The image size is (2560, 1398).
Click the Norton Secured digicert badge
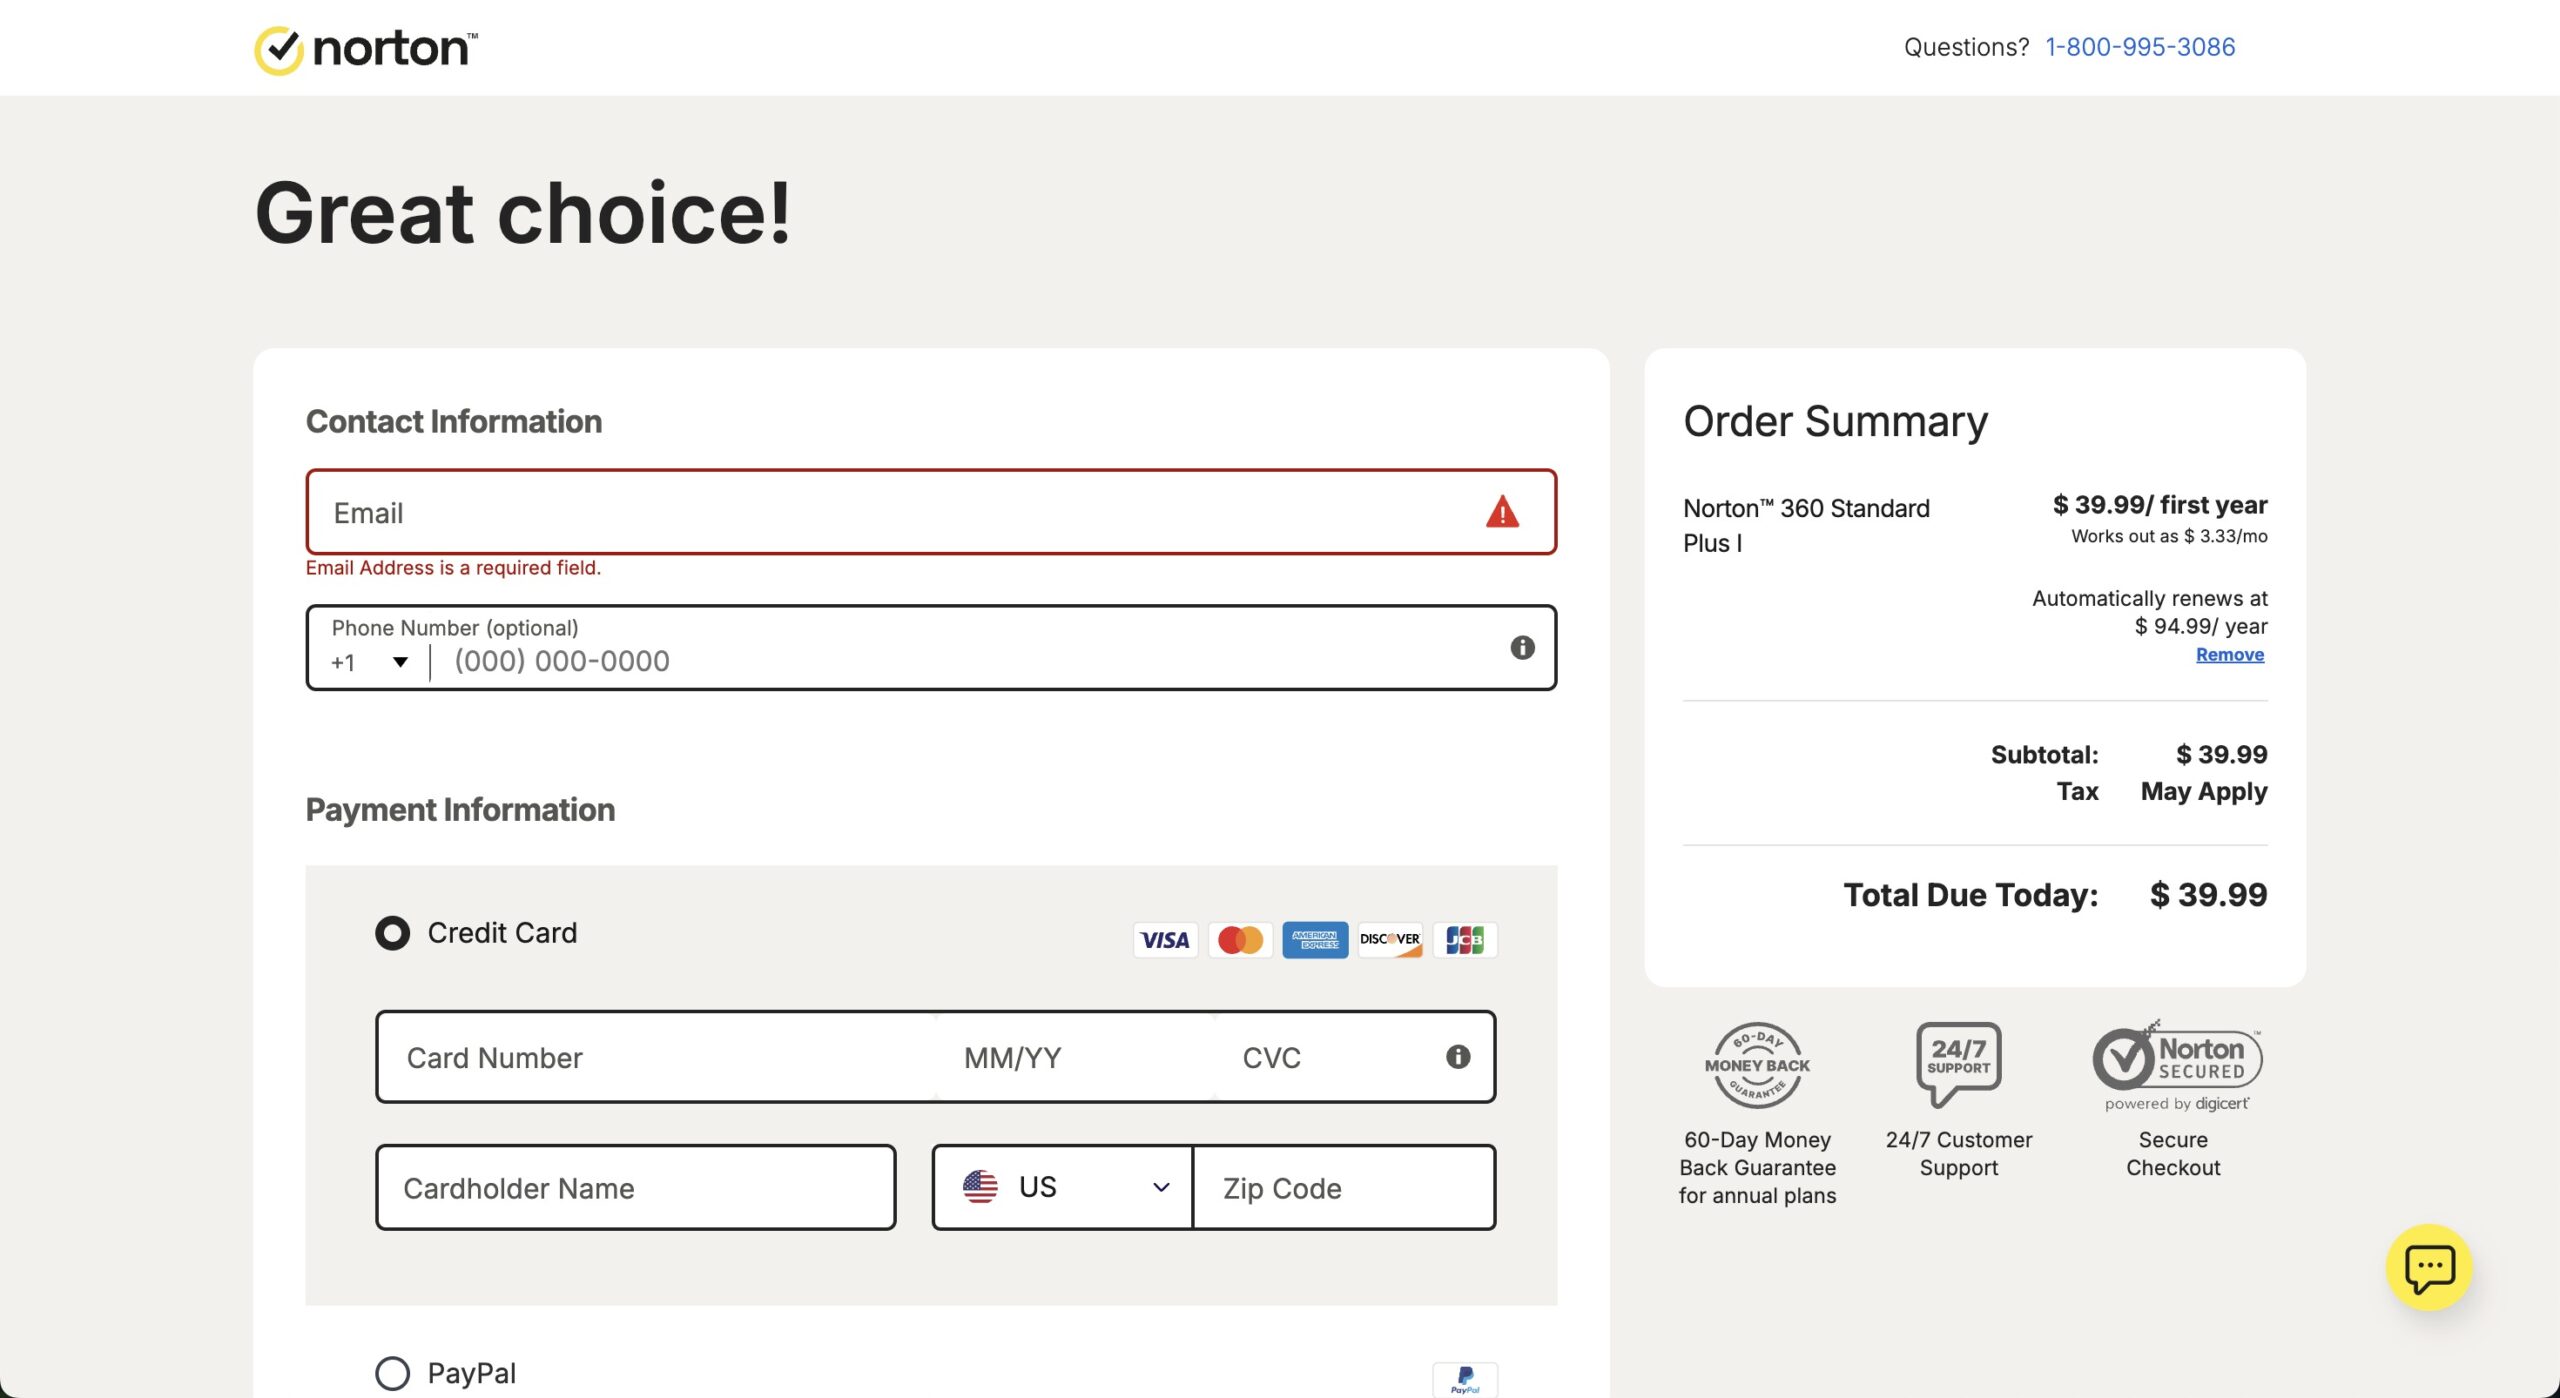point(2177,1066)
